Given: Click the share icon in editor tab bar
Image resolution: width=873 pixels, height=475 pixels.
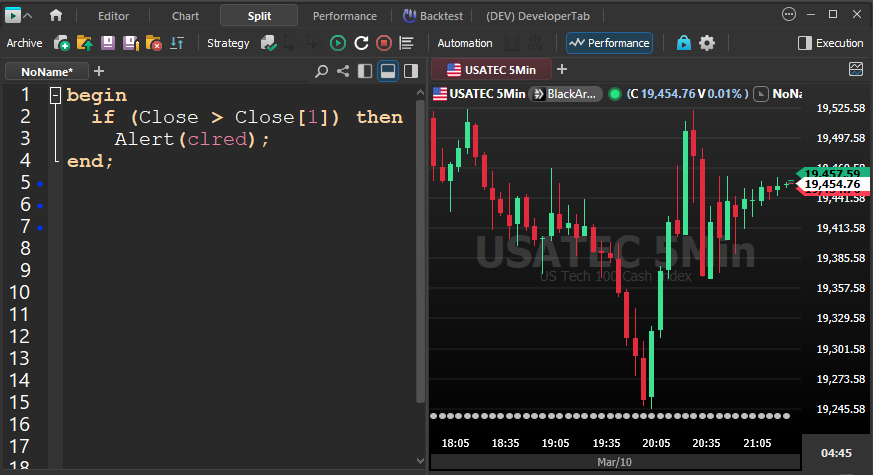Looking at the screenshot, I should click(343, 71).
